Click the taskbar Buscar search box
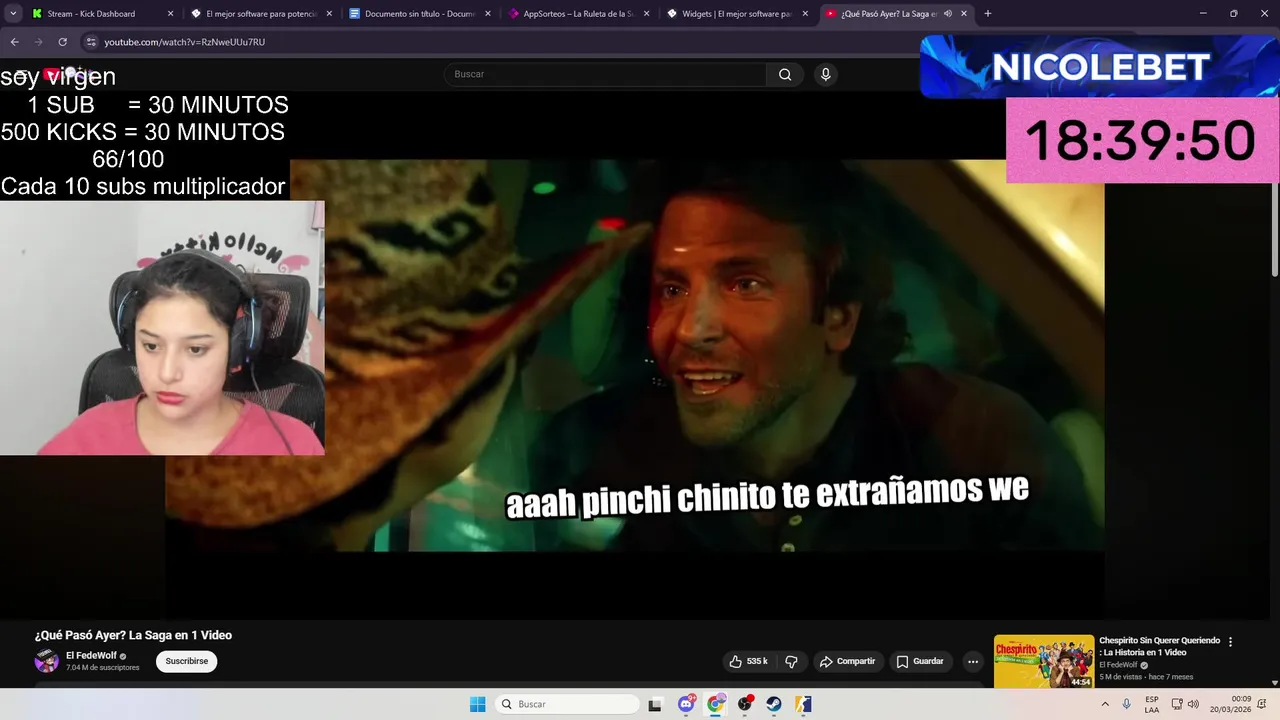 pyautogui.click(x=567, y=704)
